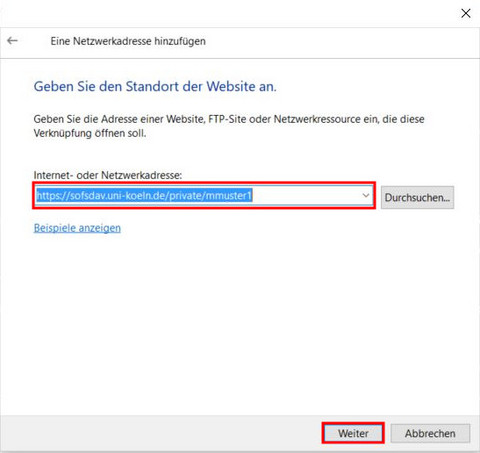Expand the network address combo box arrow
Viewport: 480px width, 453px height.
click(x=366, y=195)
